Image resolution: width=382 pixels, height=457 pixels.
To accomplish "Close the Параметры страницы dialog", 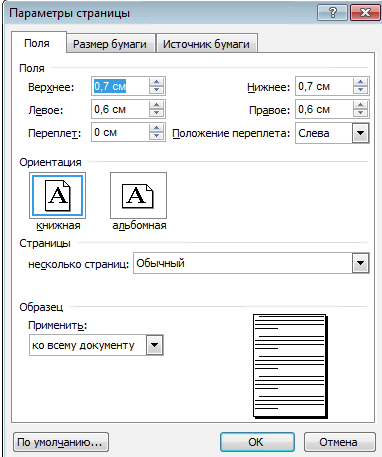I will point(365,13).
